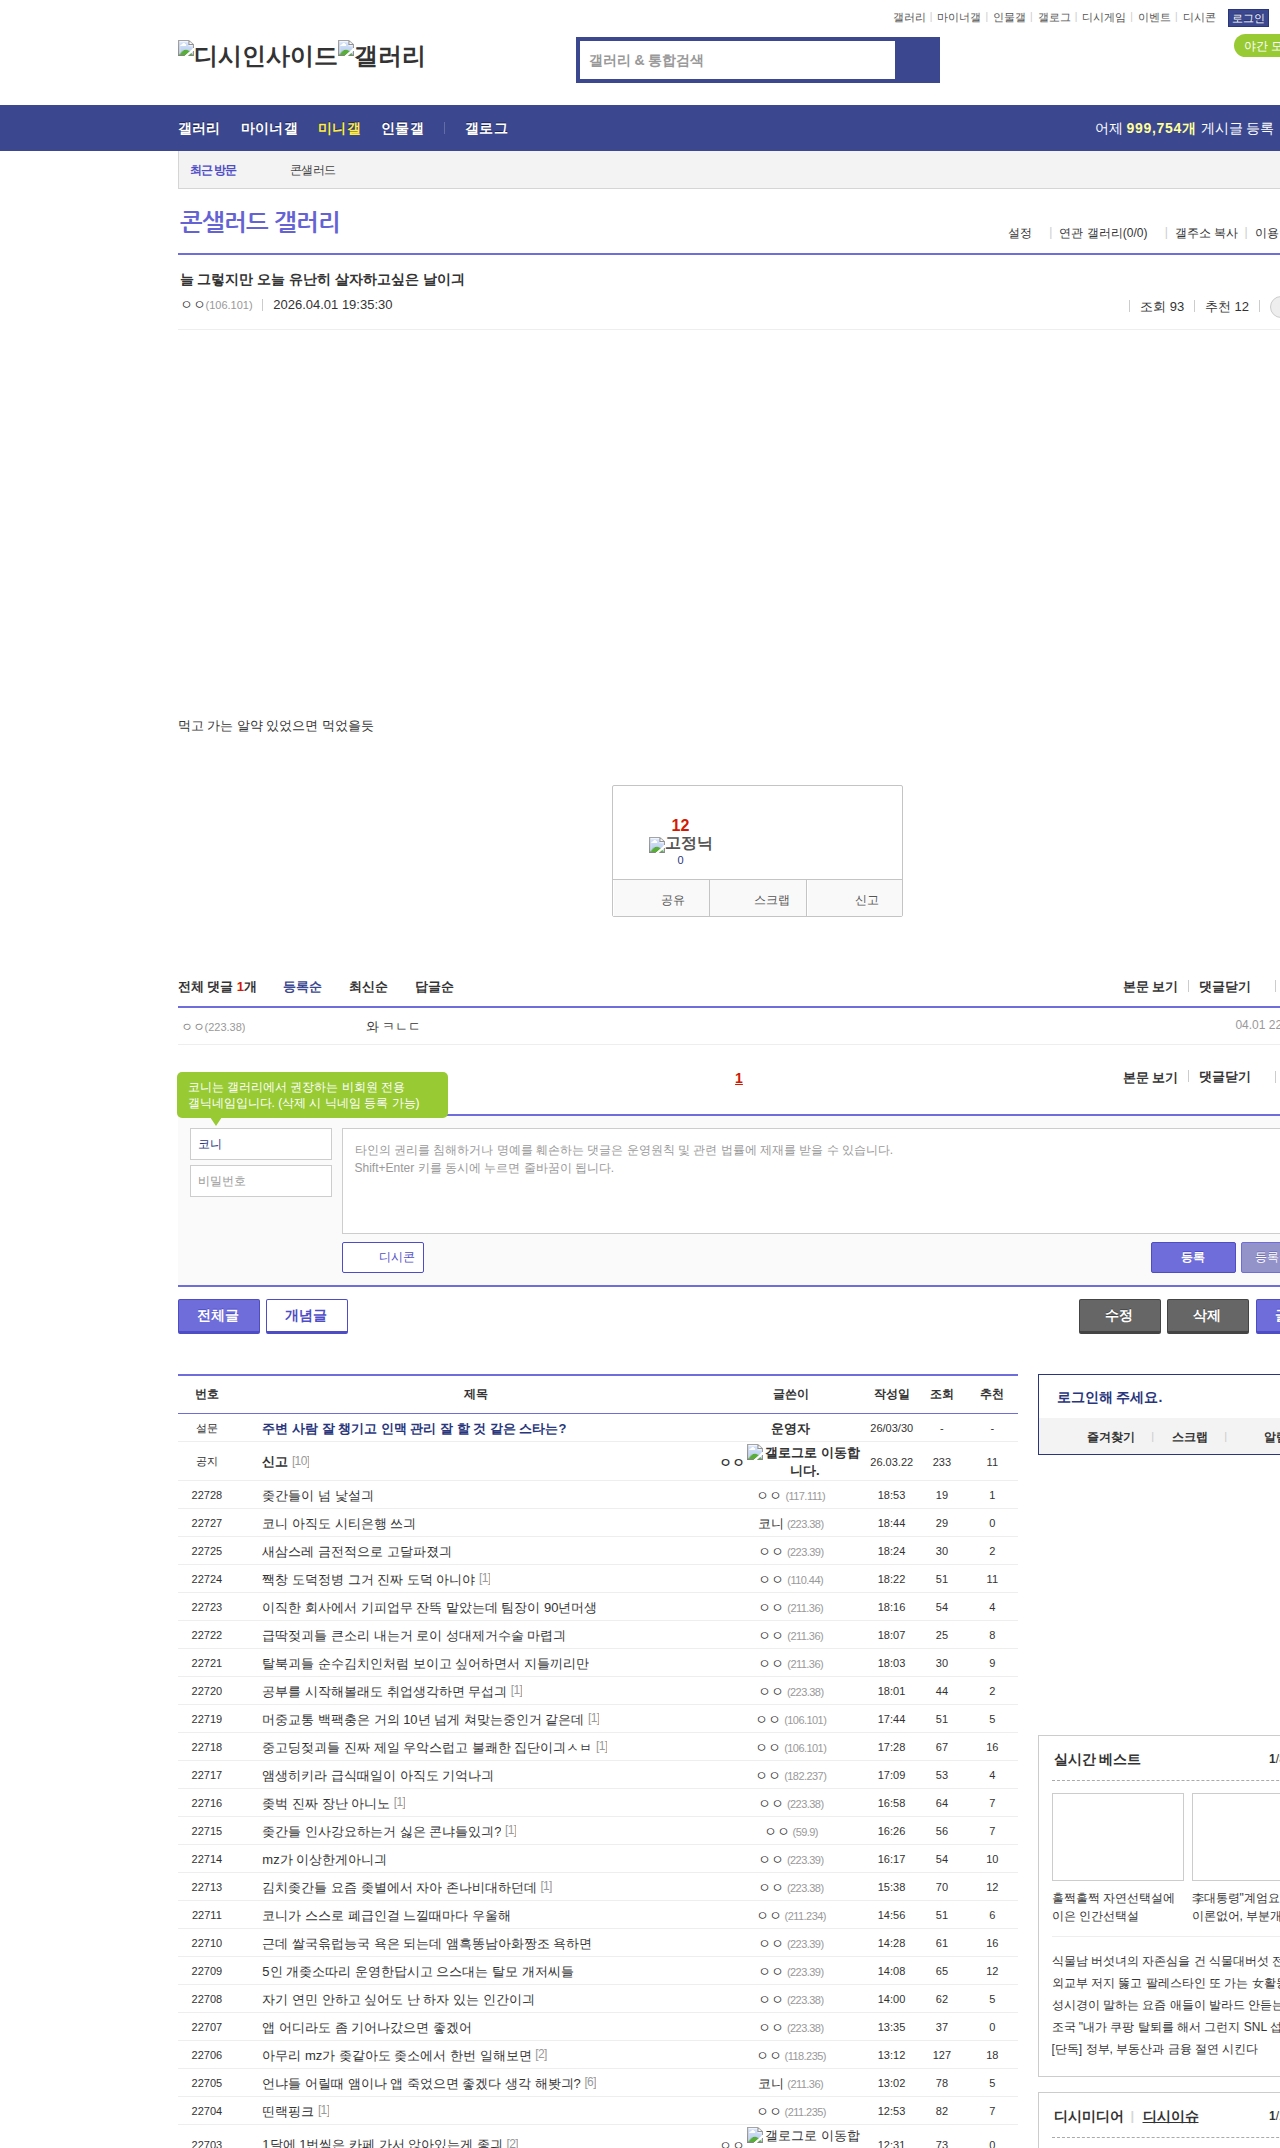Select the 개념글 tab above the post list
1280x2148 pixels.
306,1316
